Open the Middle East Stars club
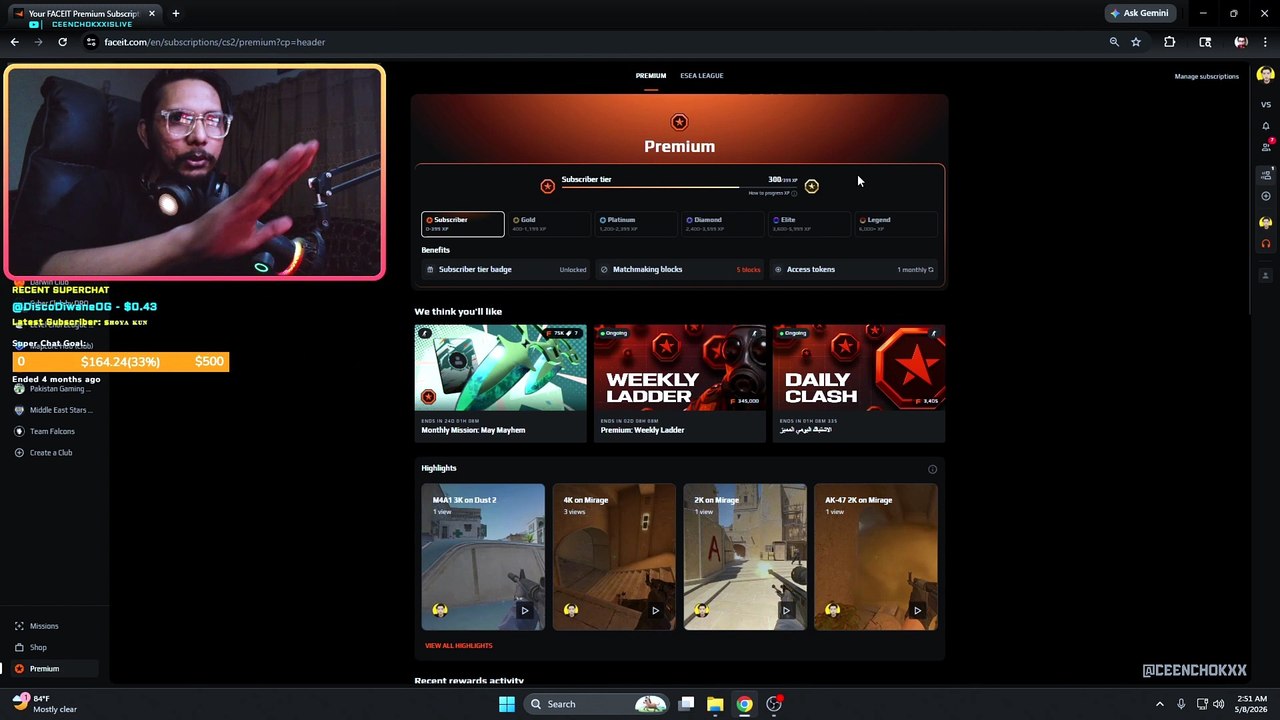 tap(55, 410)
